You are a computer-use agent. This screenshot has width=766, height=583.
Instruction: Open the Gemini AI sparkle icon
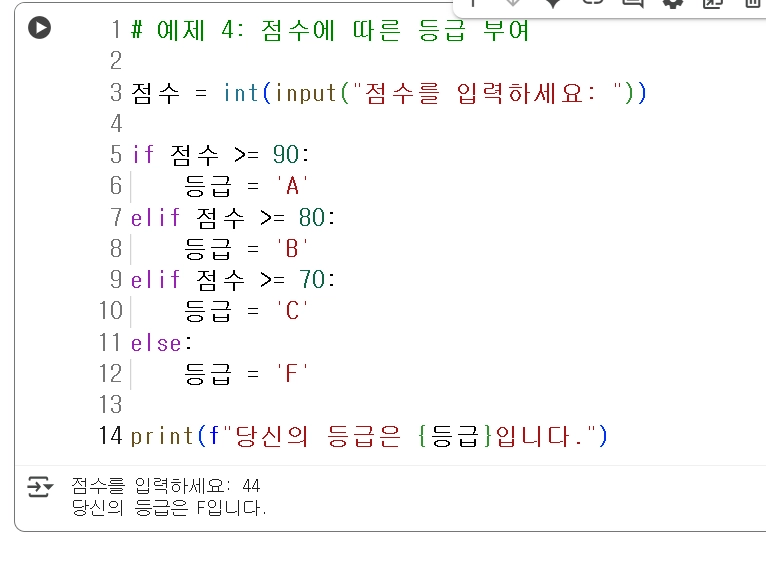point(553,2)
